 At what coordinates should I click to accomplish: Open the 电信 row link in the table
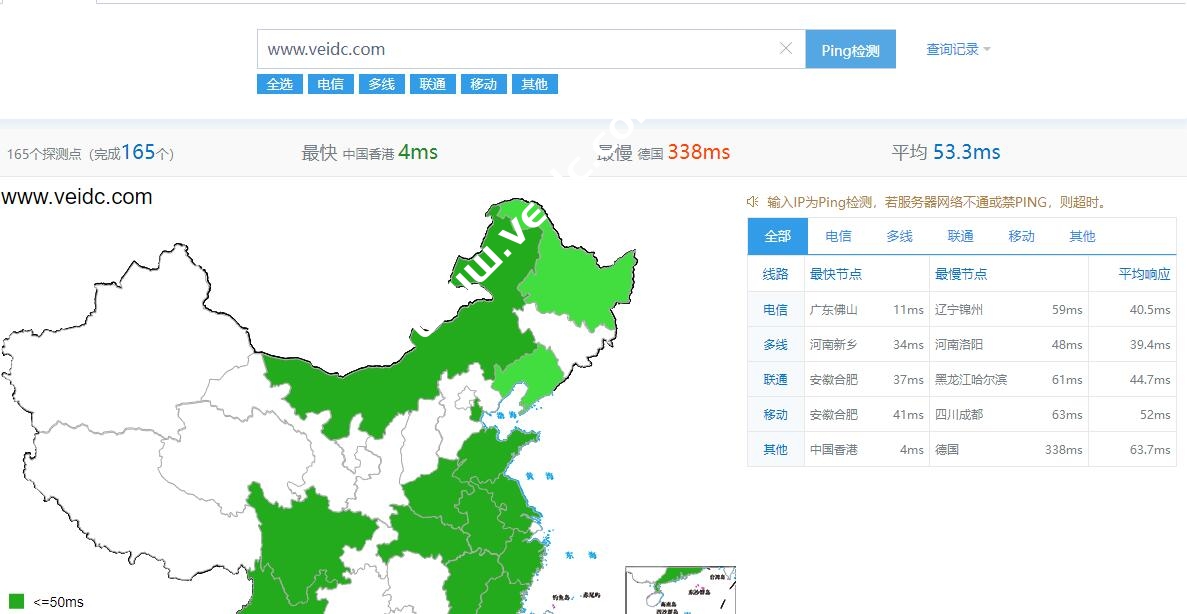(x=775, y=310)
